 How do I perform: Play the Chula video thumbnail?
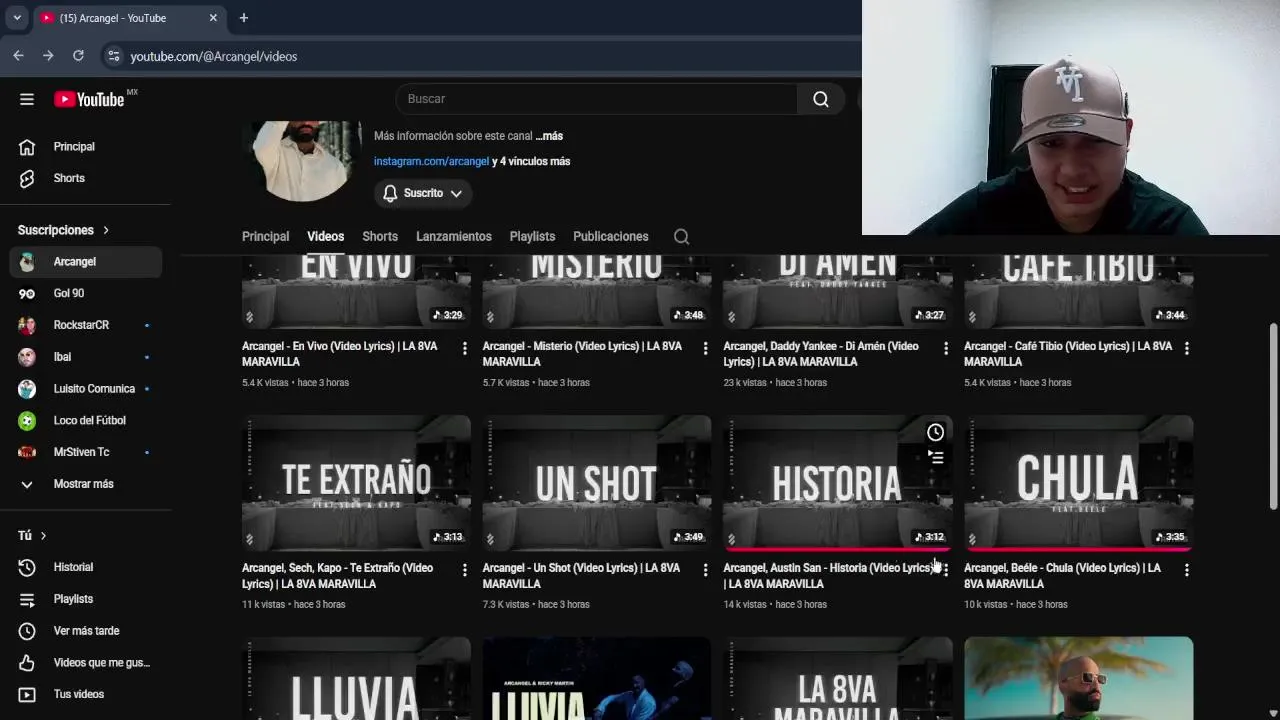1078,483
